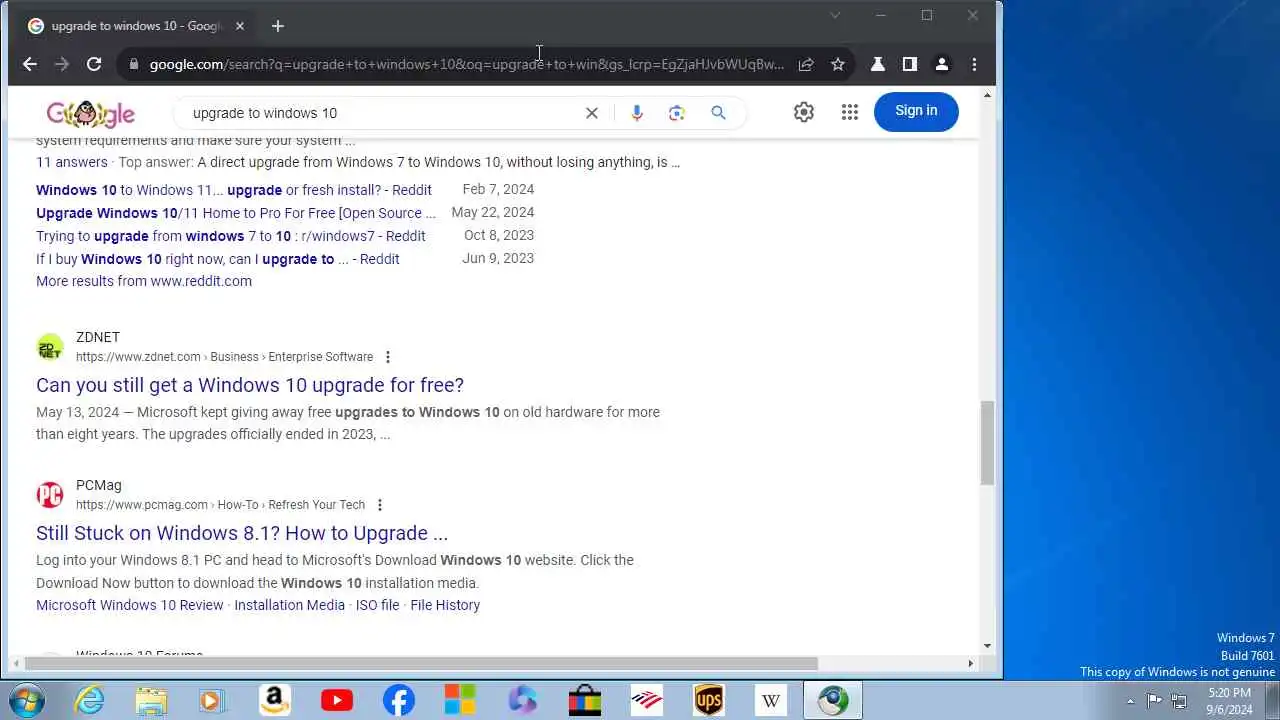Click the ZDNET site name
Image resolution: width=1280 pixels, height=720 pixels.
pos(98,337)
